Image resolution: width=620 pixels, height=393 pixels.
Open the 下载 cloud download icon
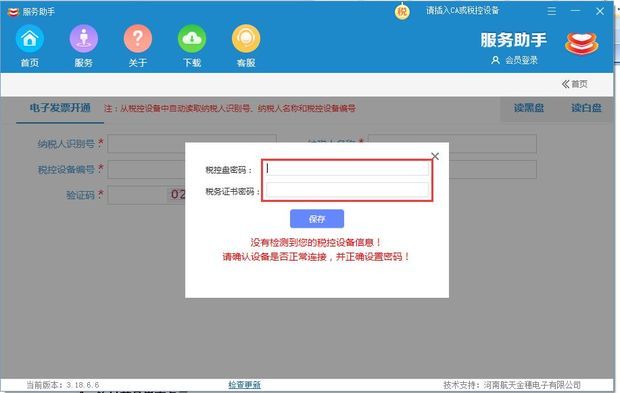coord(192,39)
